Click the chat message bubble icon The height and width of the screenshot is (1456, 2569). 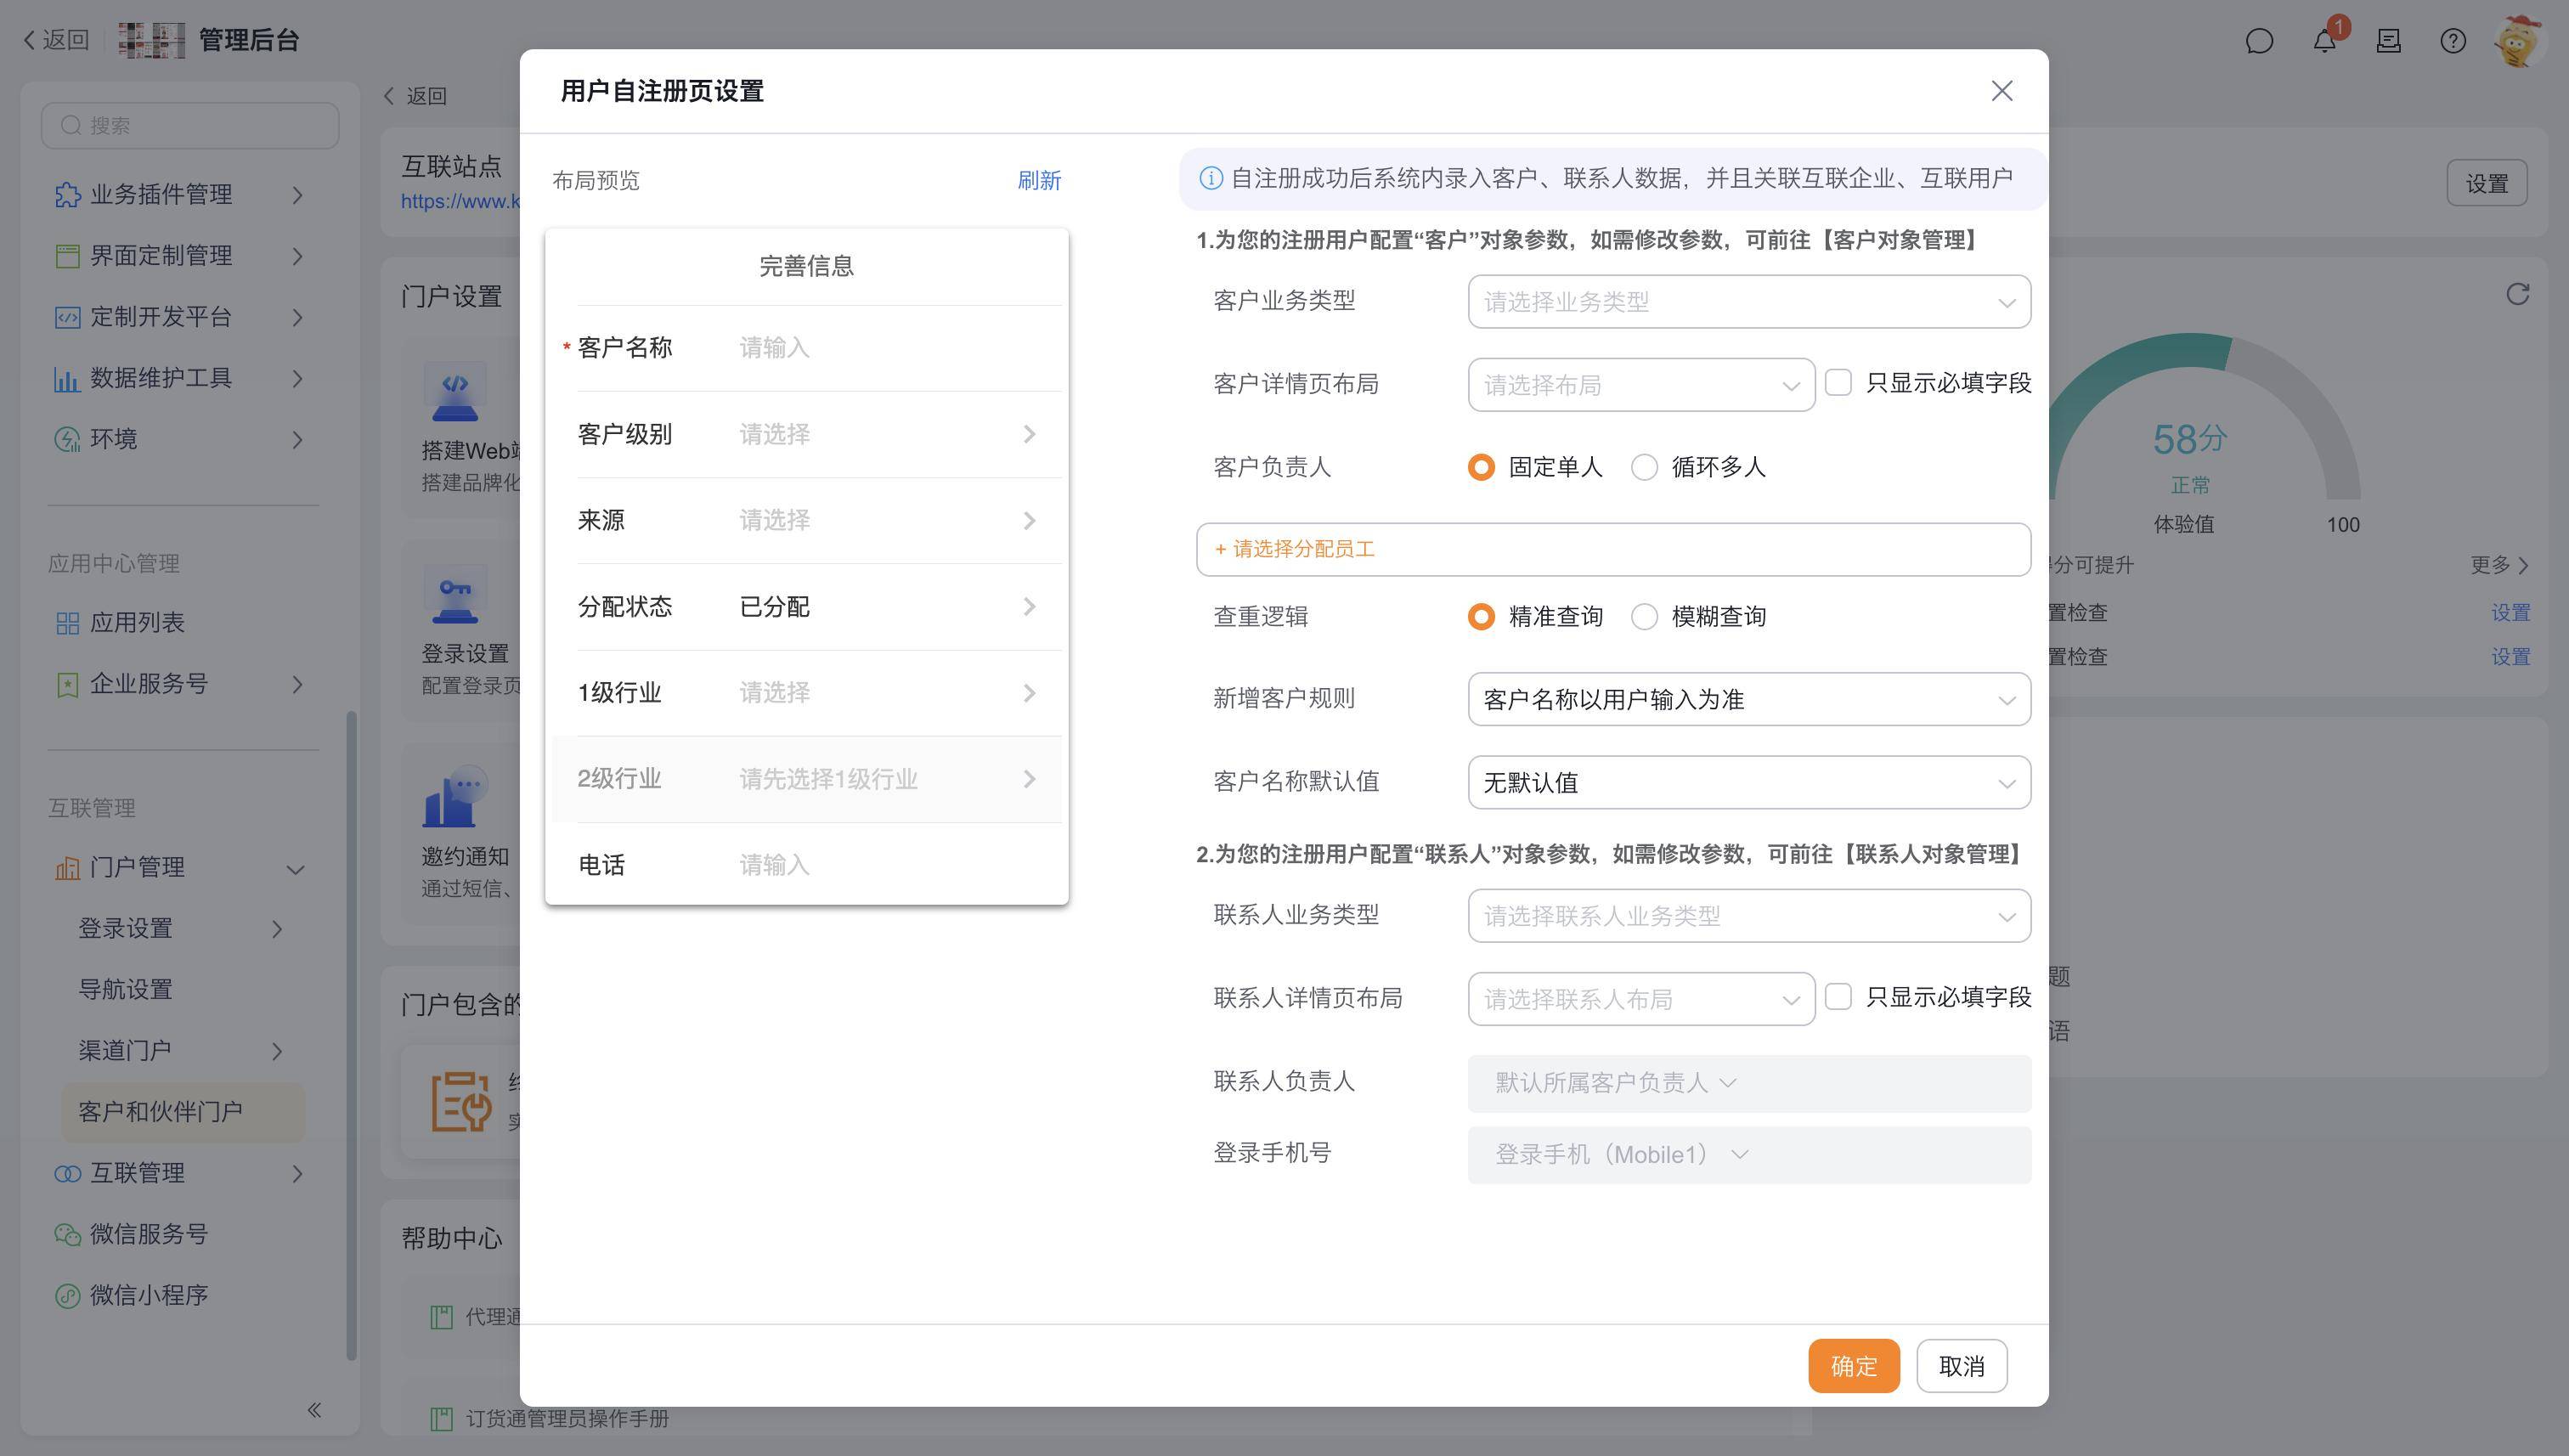[x=2259, y=41]
